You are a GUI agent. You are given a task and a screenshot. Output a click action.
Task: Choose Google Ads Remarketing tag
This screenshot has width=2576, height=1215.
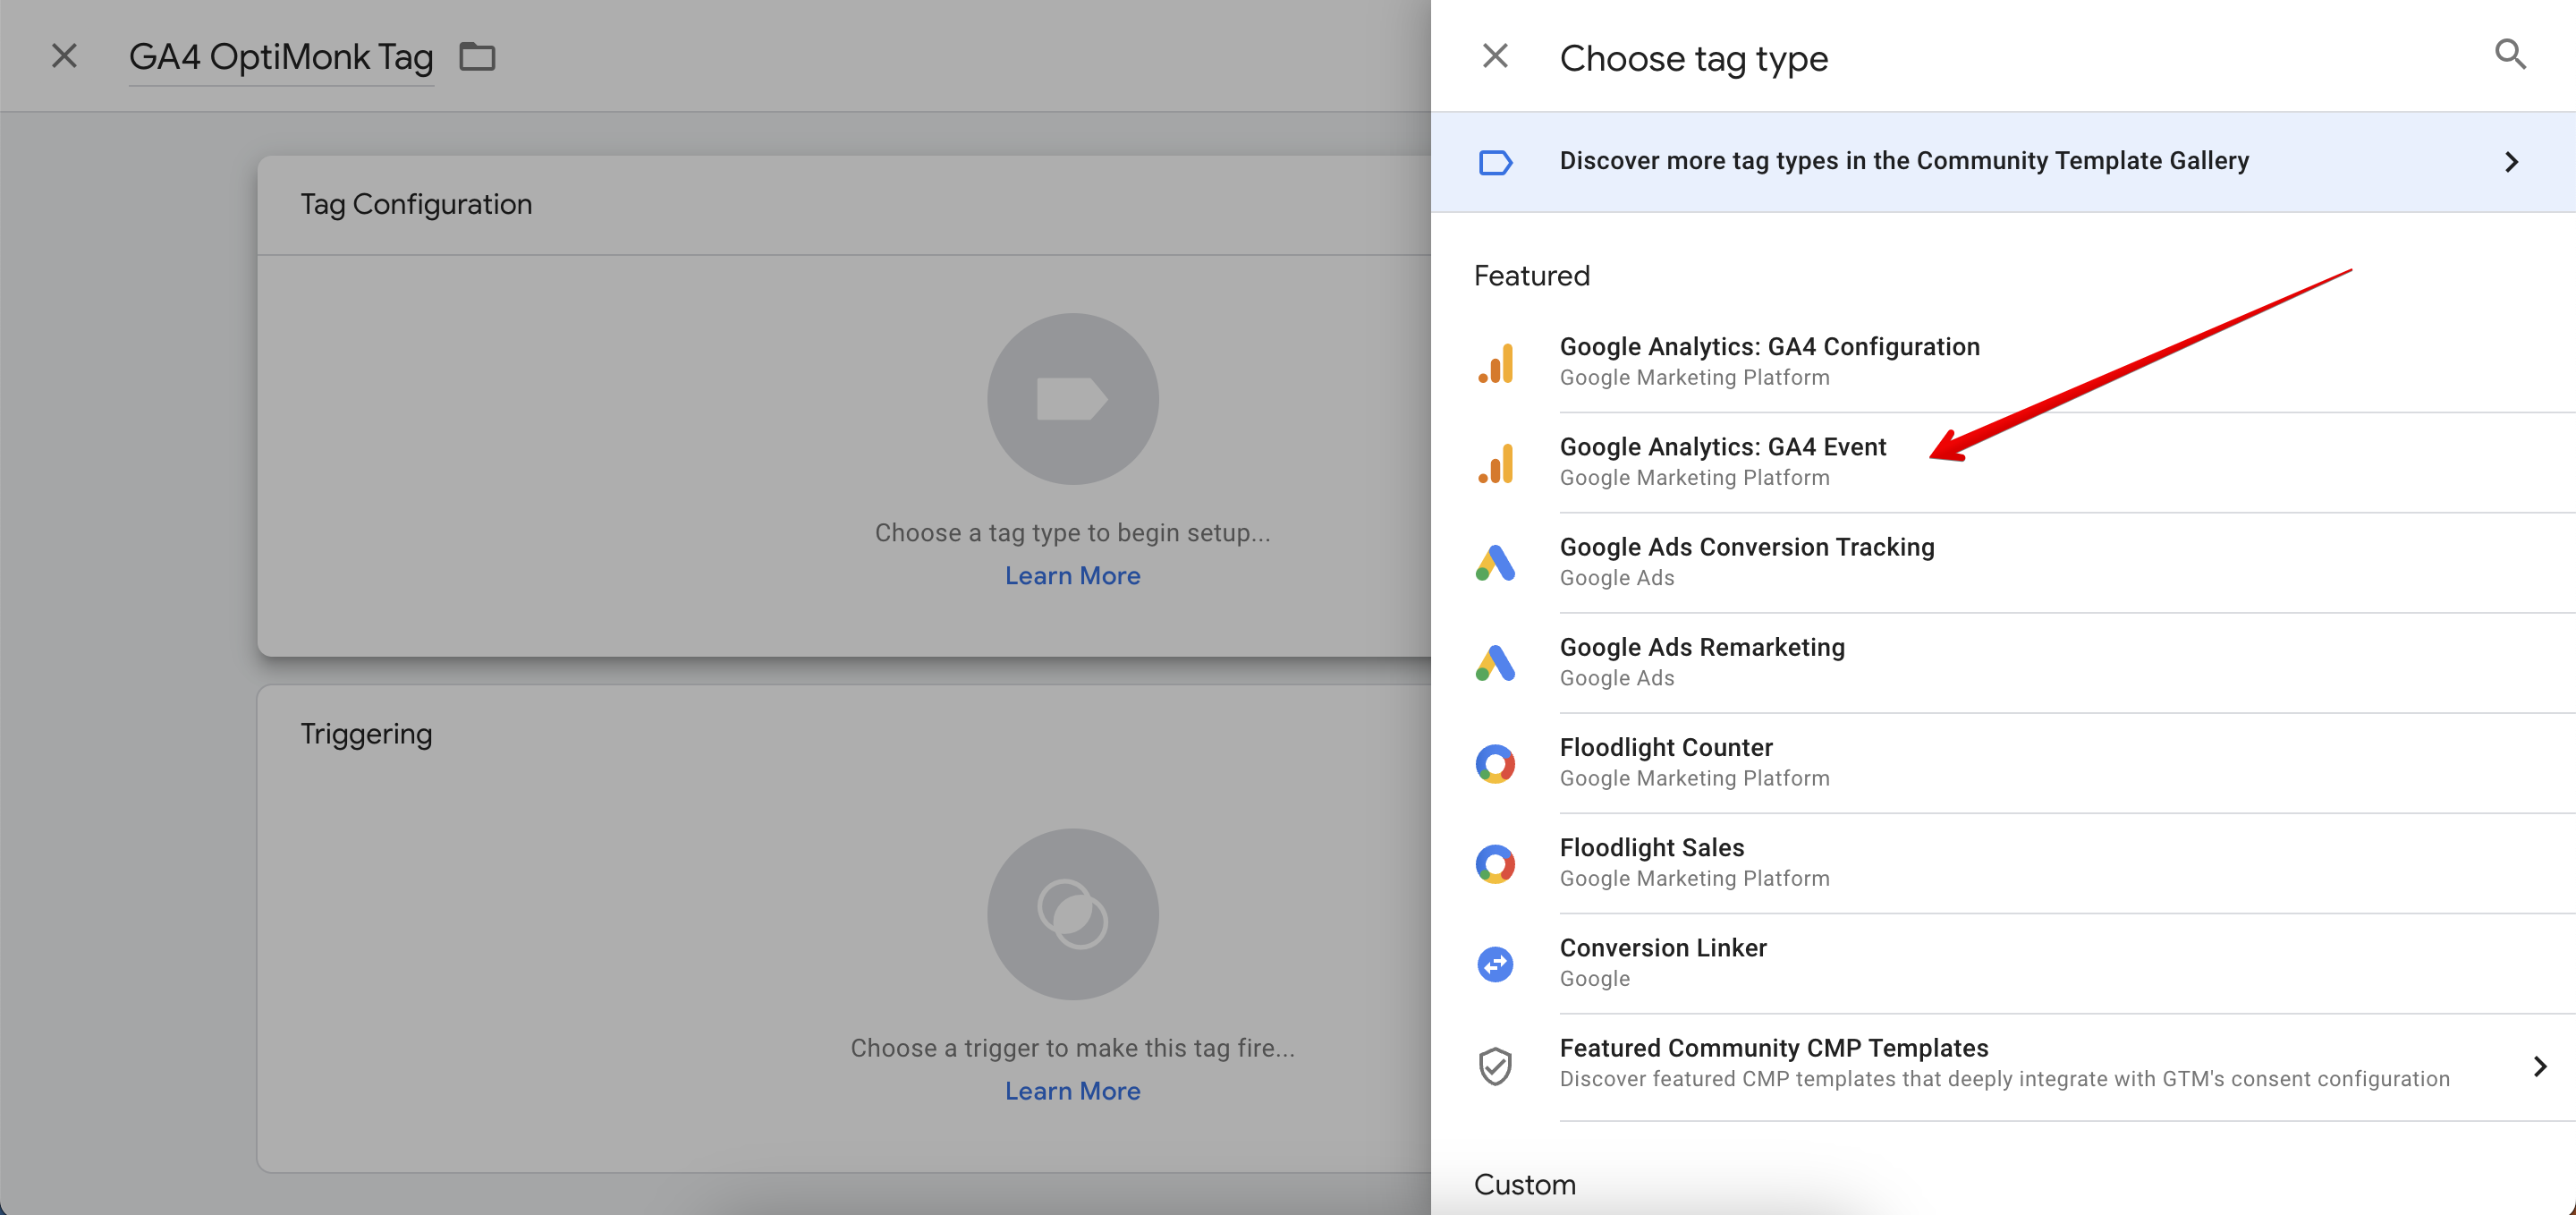click(2003, 662)
